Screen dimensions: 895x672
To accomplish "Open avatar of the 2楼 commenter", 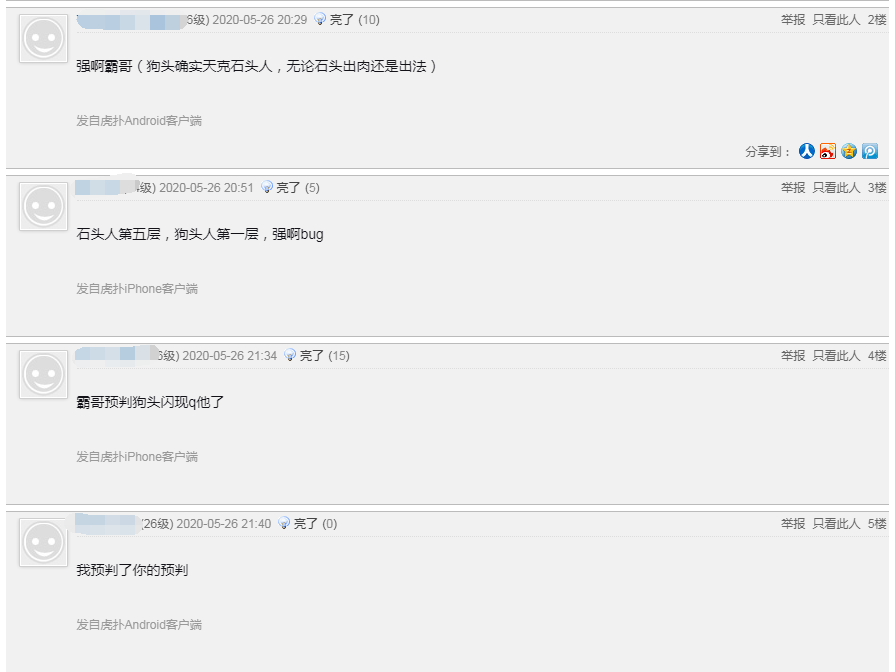I will 43,38.
